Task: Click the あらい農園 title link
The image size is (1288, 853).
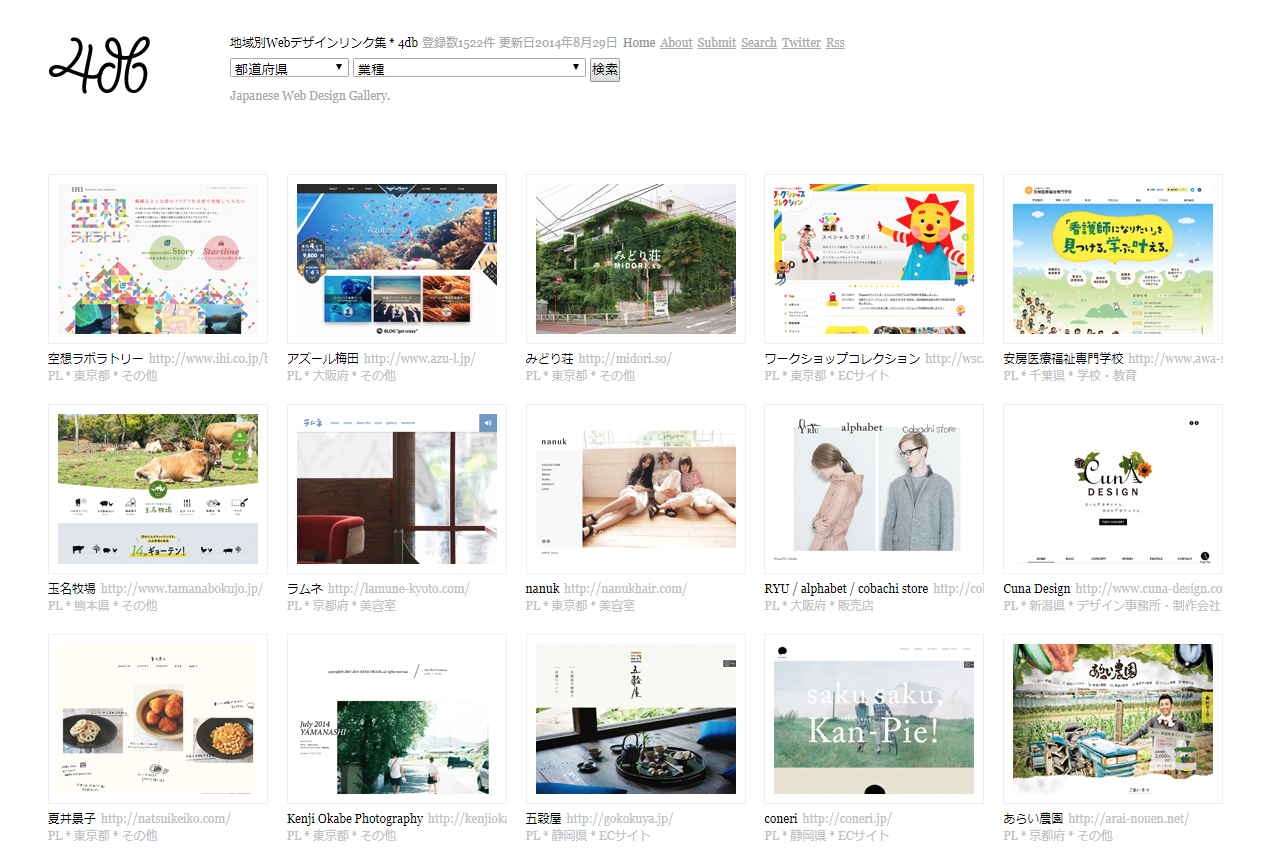Action: click(1033, 819)
